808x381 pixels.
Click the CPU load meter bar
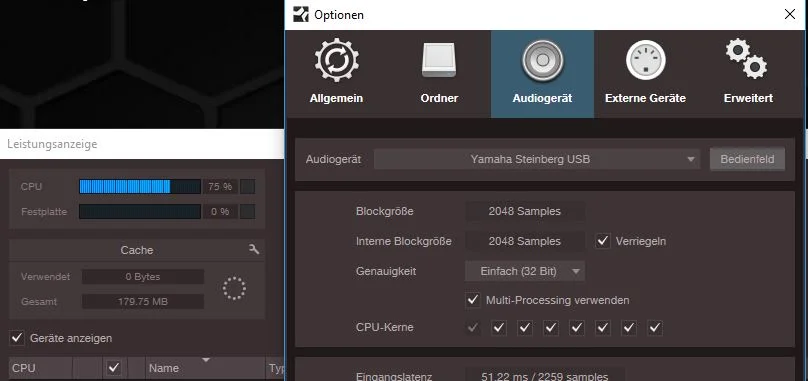pos(140,187)
